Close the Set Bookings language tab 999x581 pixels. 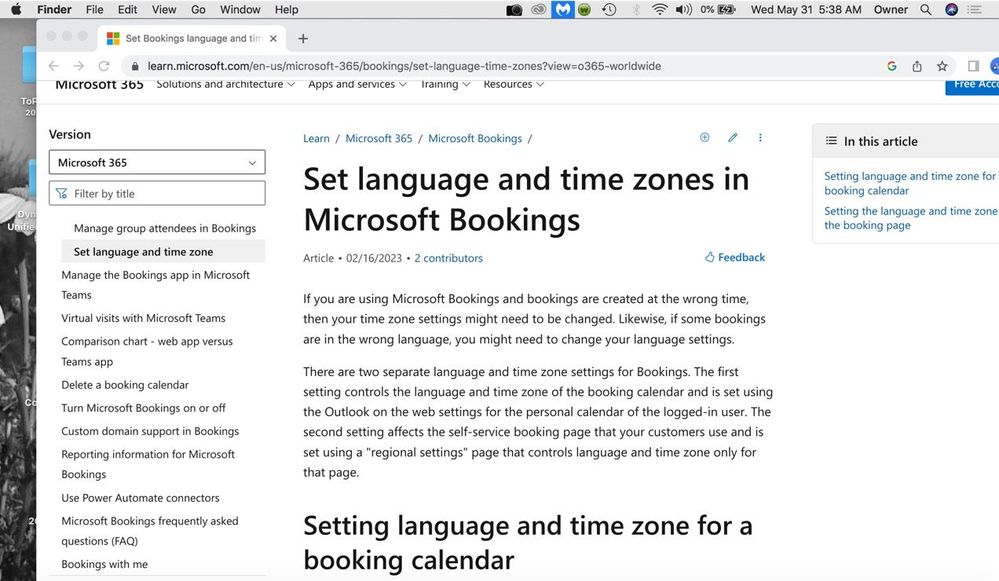(273, 38)
